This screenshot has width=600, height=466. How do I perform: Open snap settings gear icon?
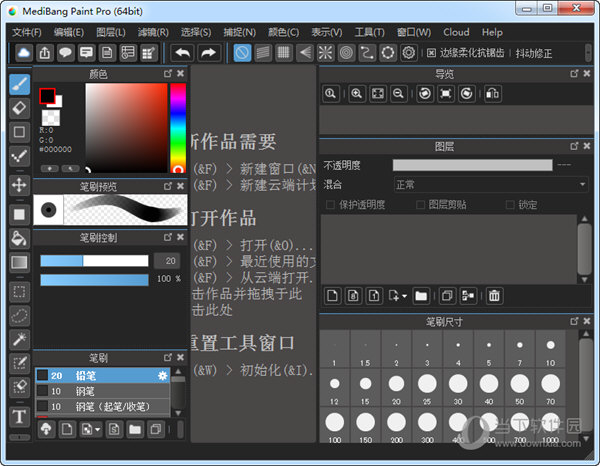408,52
